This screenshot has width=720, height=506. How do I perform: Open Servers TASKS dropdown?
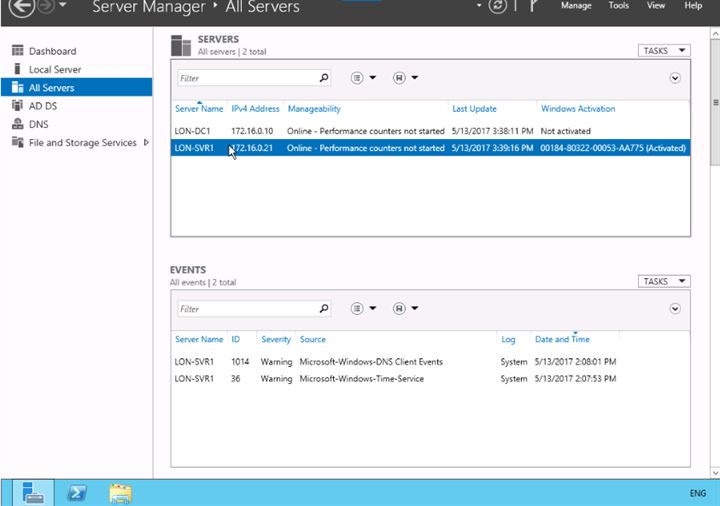coord(664,51)
